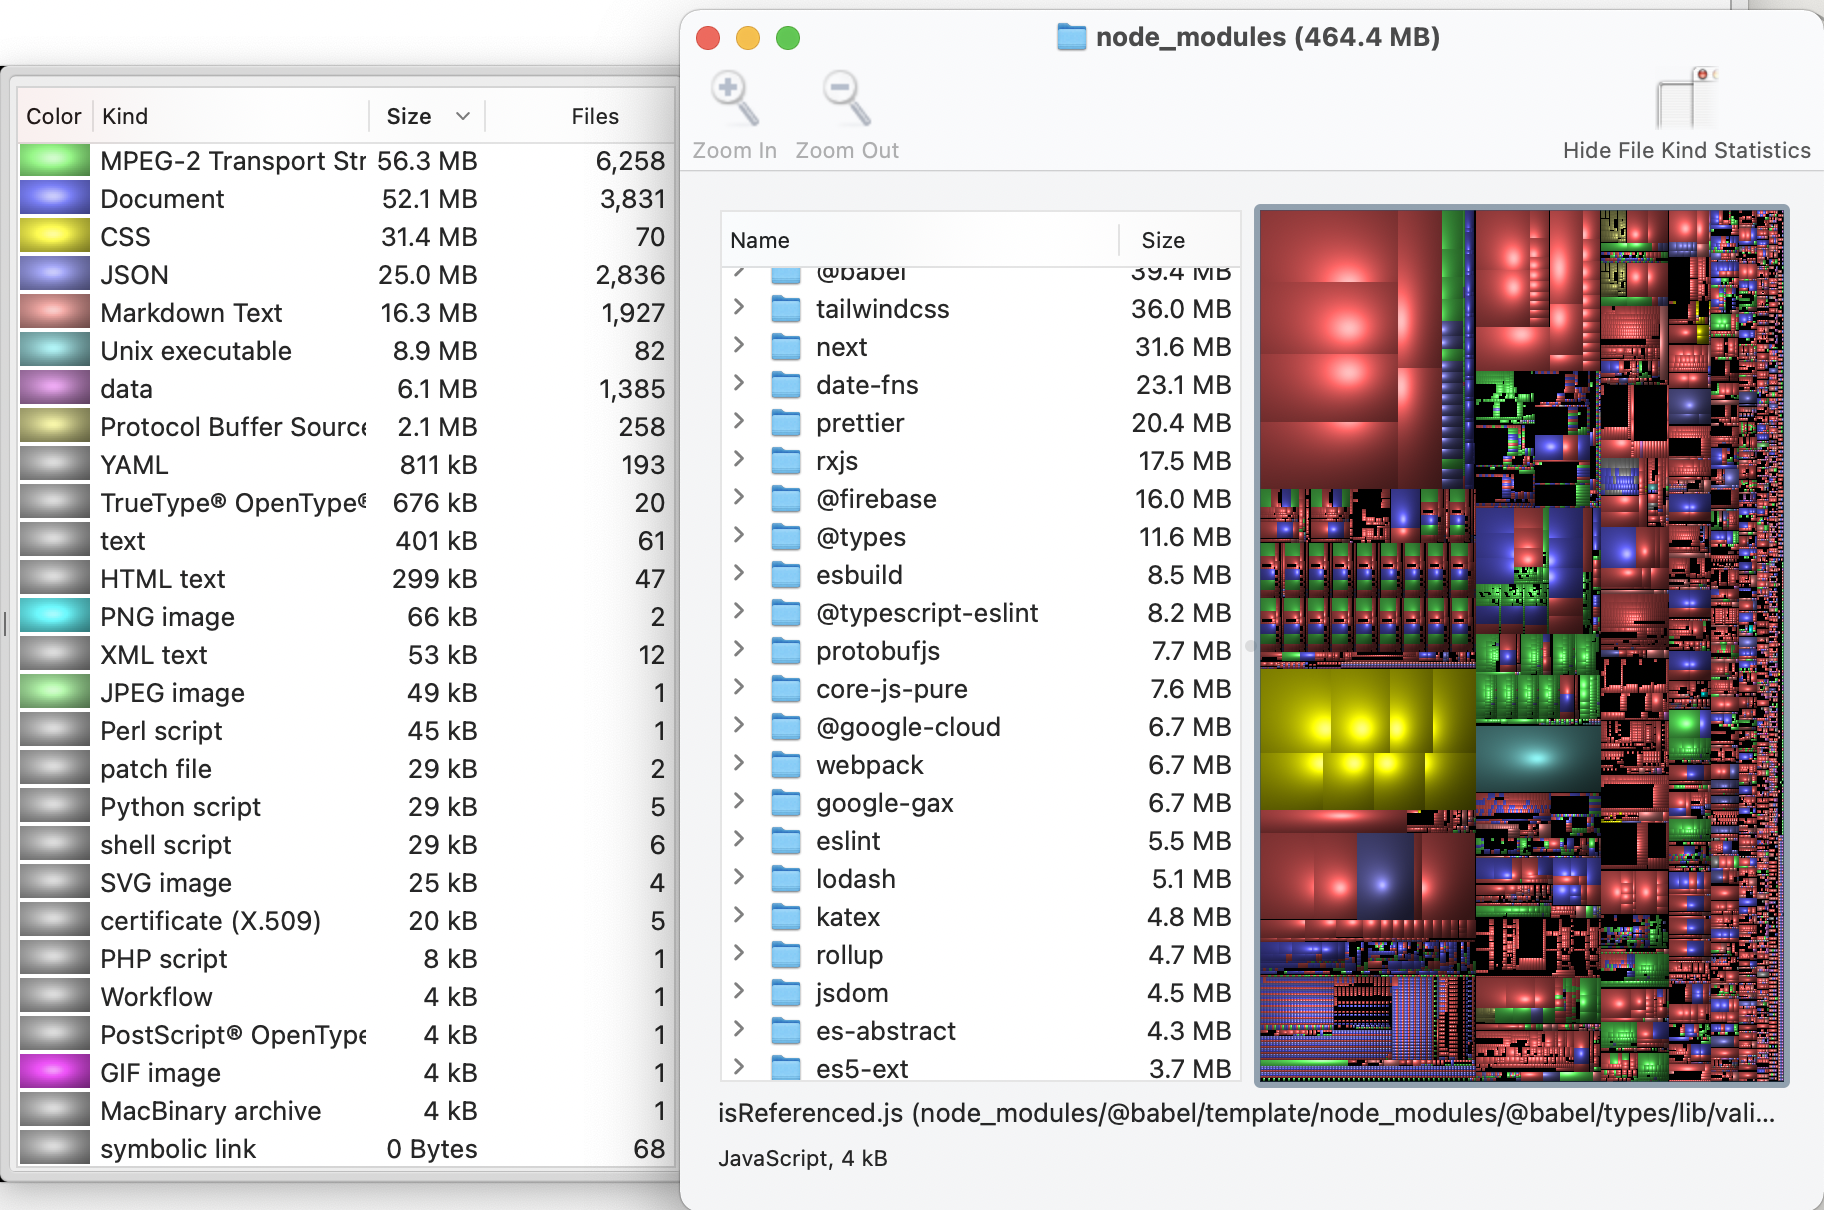Image resolution: width=1824 pixels, height=1210 pixels.
Task: Expand the lodash disclosure triangle
Action: coord(740,879)
